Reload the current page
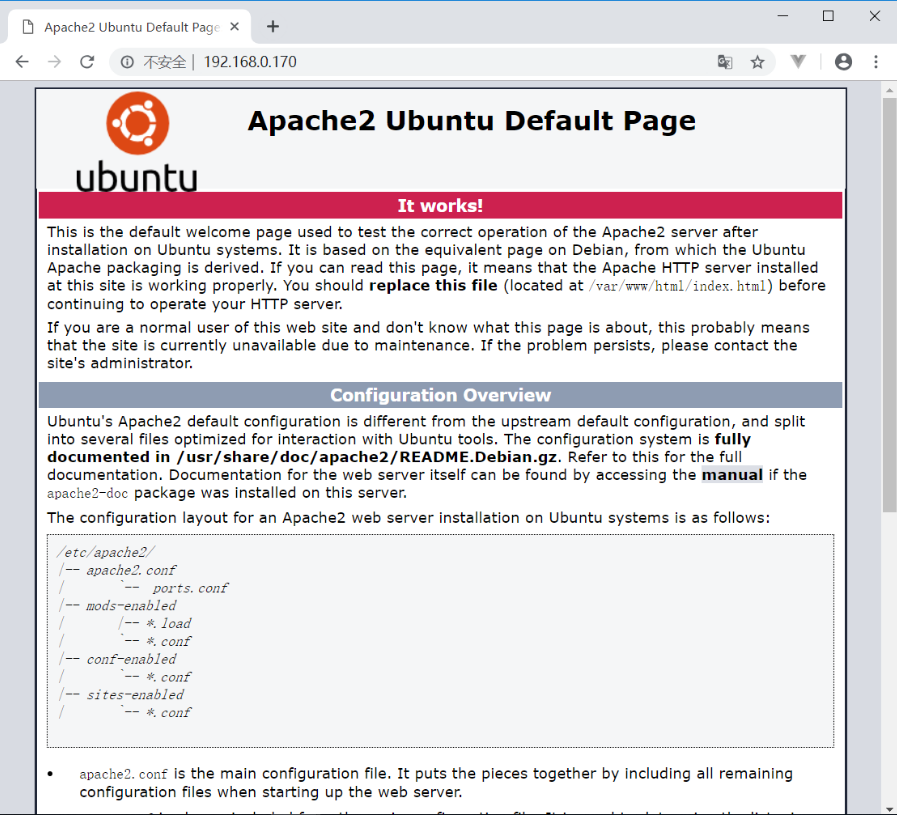Screen dimensions: 897x815 point(87,62)
